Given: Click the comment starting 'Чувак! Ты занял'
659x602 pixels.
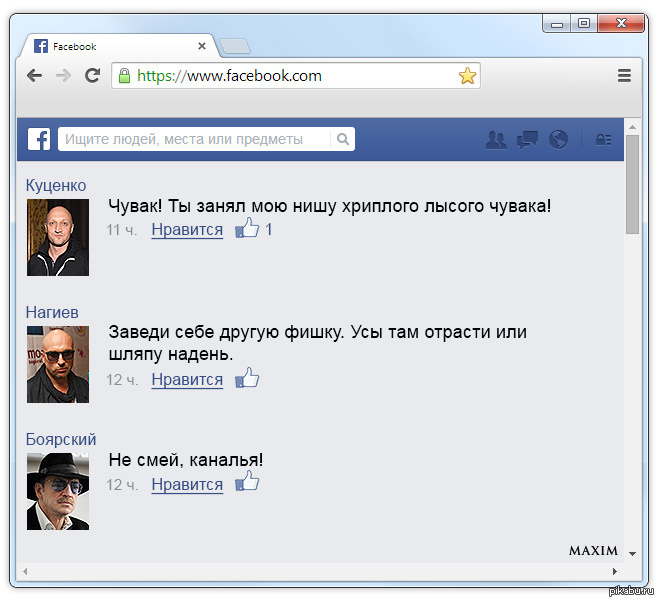Looking at the screenshot, I should 330,206.
